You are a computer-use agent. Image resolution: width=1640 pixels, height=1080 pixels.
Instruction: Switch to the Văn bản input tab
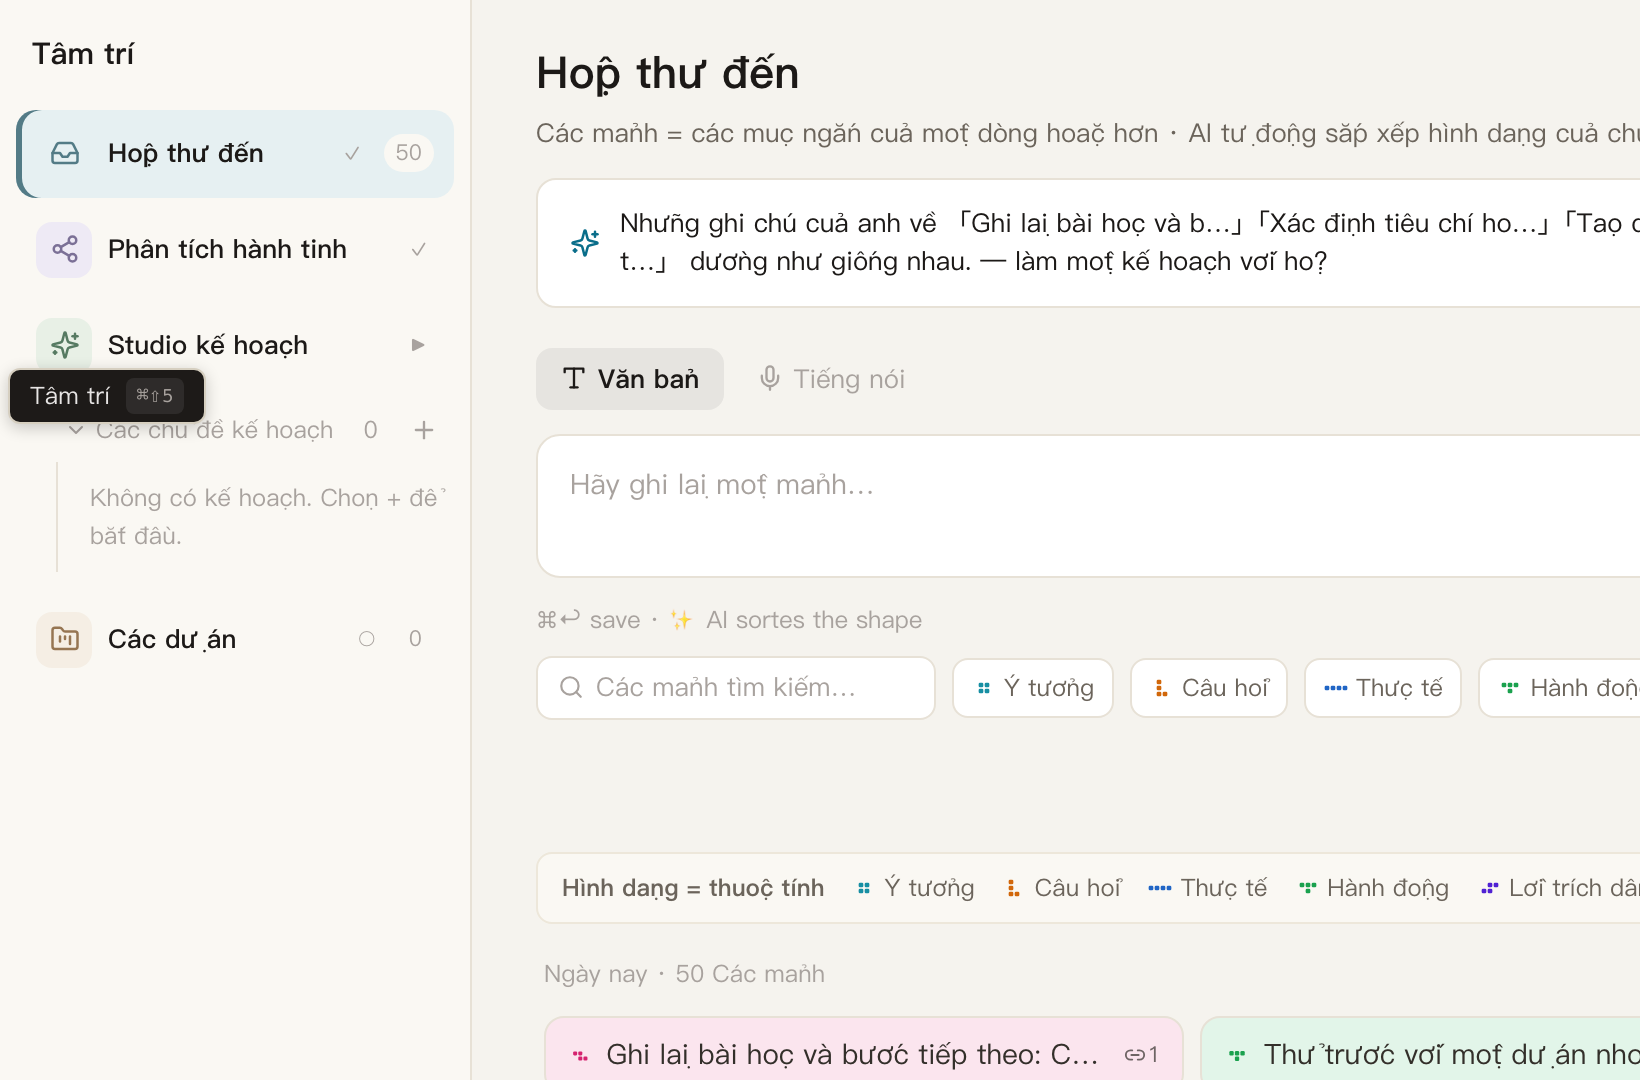coord(630,379)
